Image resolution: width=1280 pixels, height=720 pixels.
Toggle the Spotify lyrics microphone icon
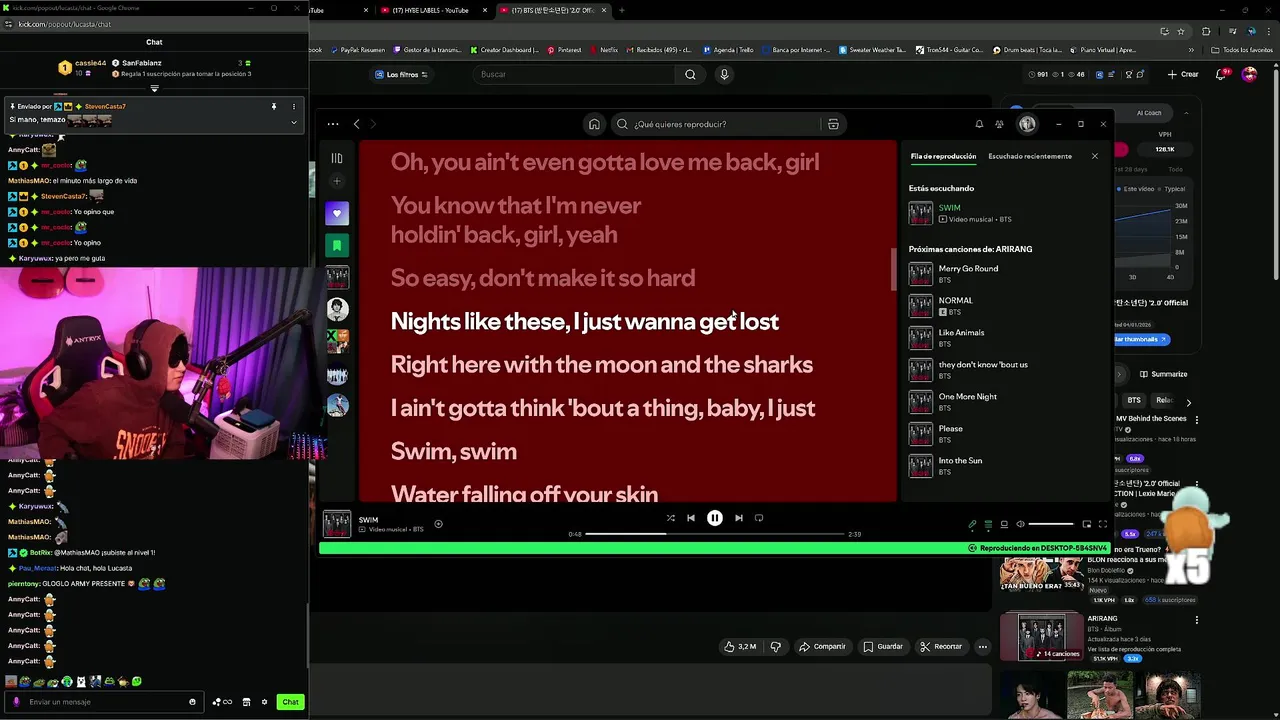point(972,524)
